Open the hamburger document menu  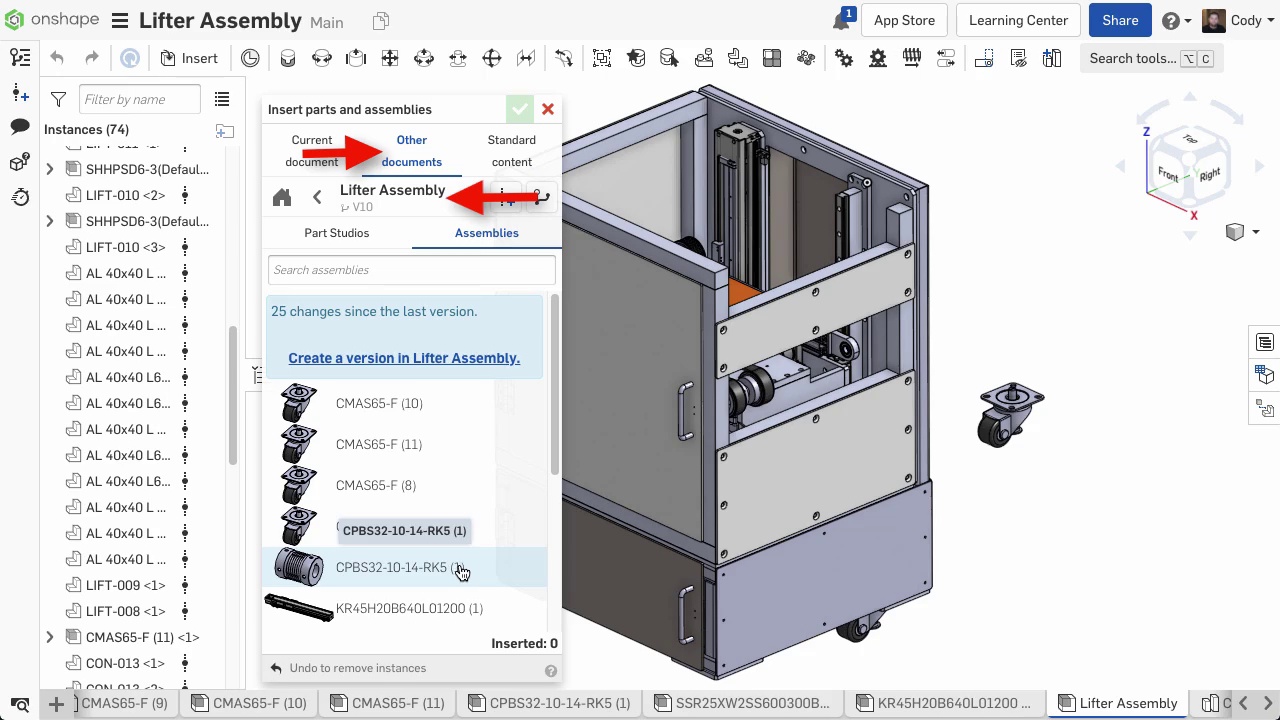click(x=119, y=21)
